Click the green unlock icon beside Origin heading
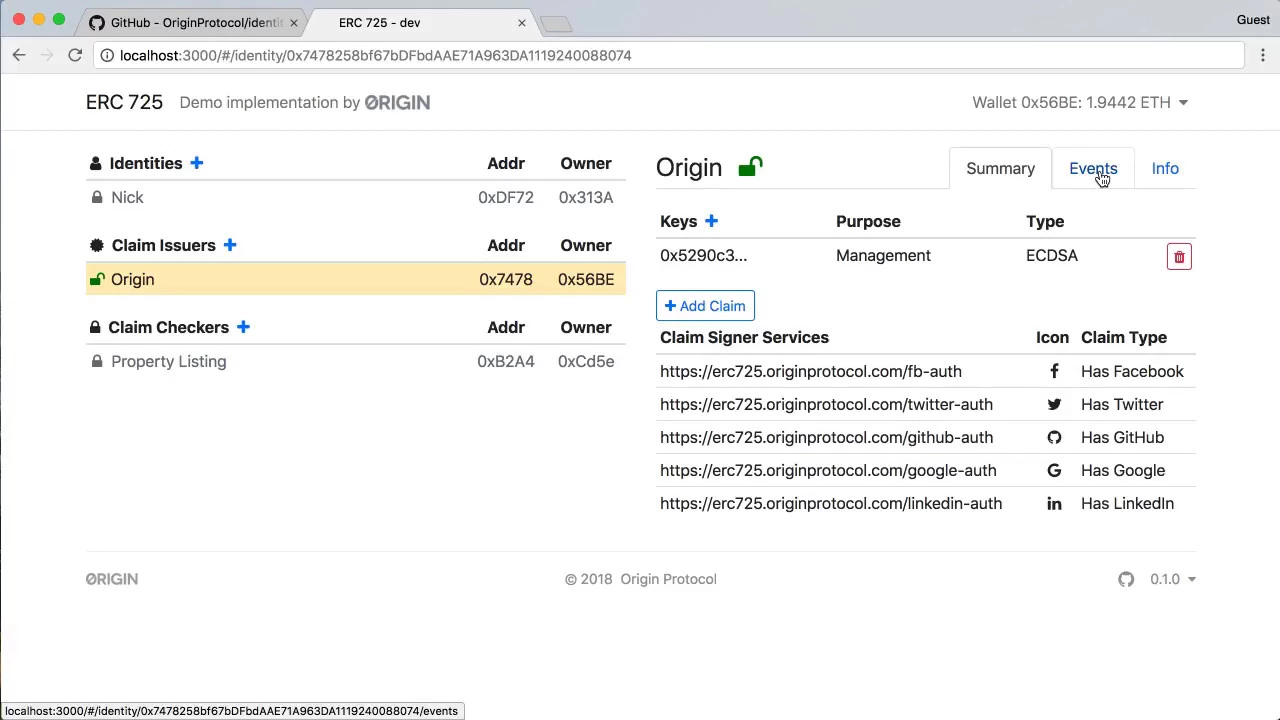This screenshot has height=720, width=1280. coord(751,167)
